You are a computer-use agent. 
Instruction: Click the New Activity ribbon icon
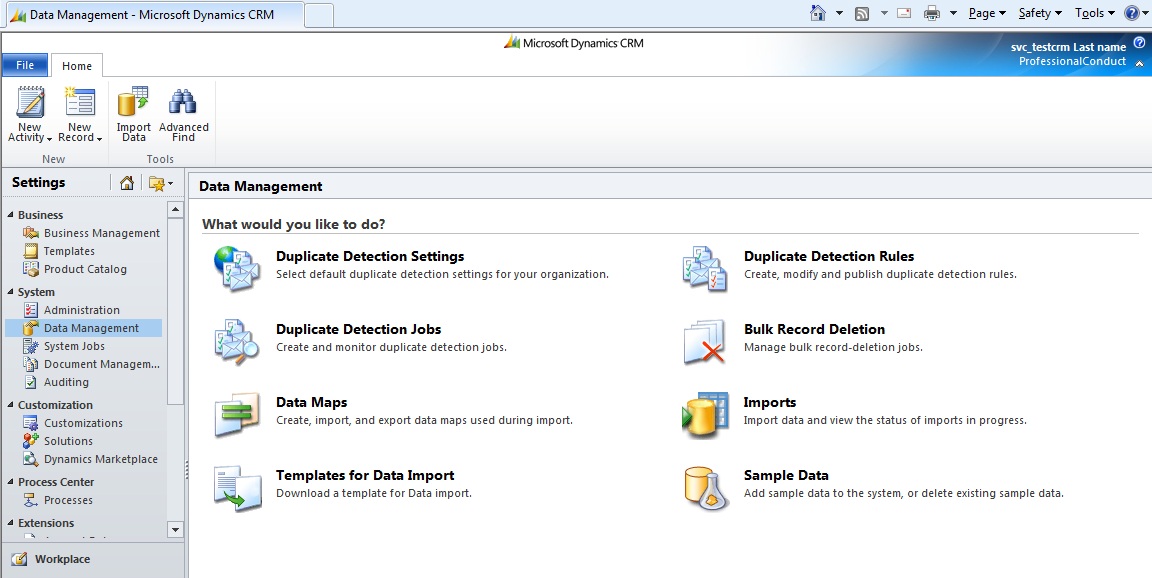pyautogui.click(x=30, y=102)
